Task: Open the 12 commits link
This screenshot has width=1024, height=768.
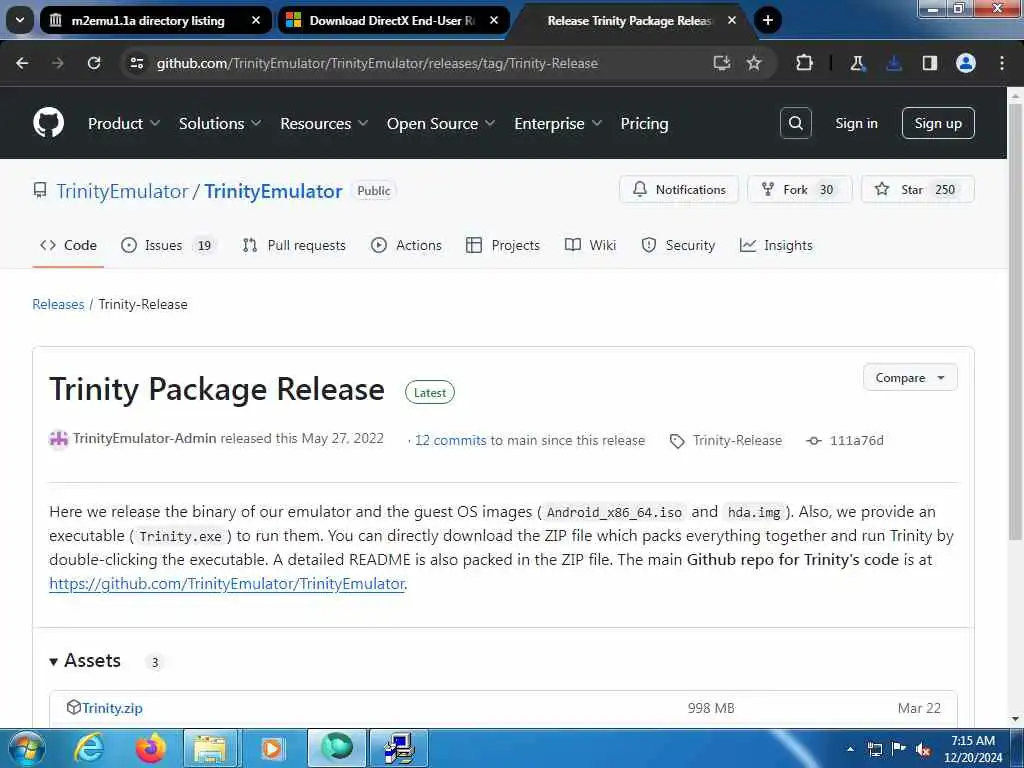Action: (451, 440)
